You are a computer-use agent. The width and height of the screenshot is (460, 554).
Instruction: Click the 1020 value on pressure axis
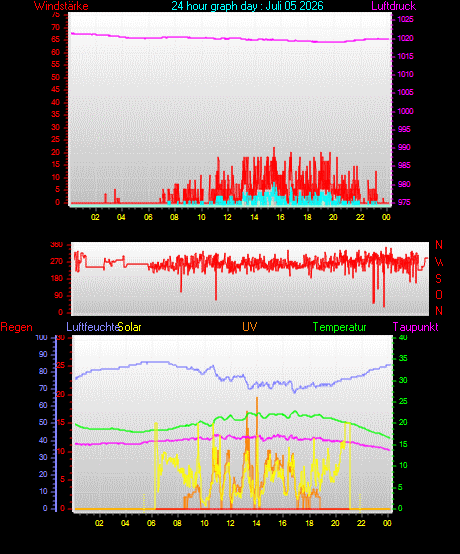click(x=406, y=38)
